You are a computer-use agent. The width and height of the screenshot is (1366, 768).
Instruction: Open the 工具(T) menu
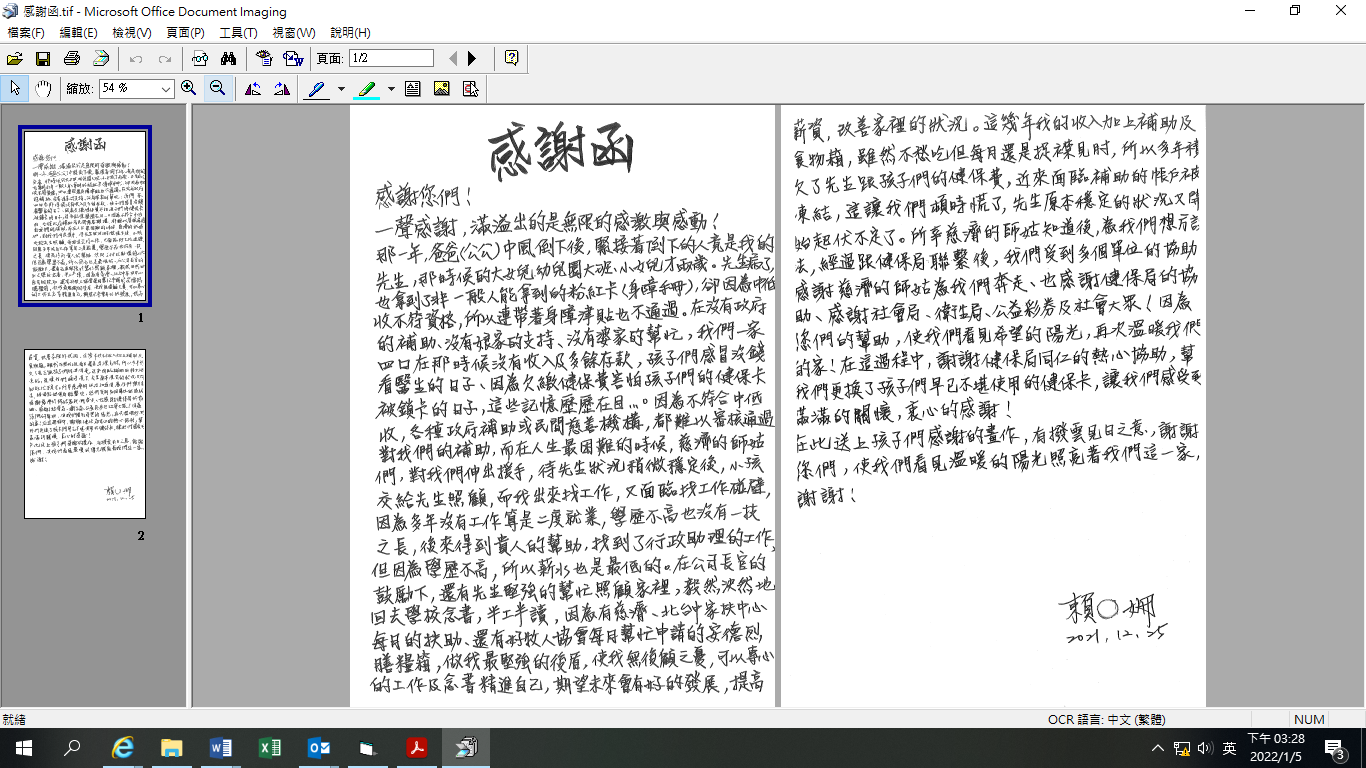click(x=238, y=33)
